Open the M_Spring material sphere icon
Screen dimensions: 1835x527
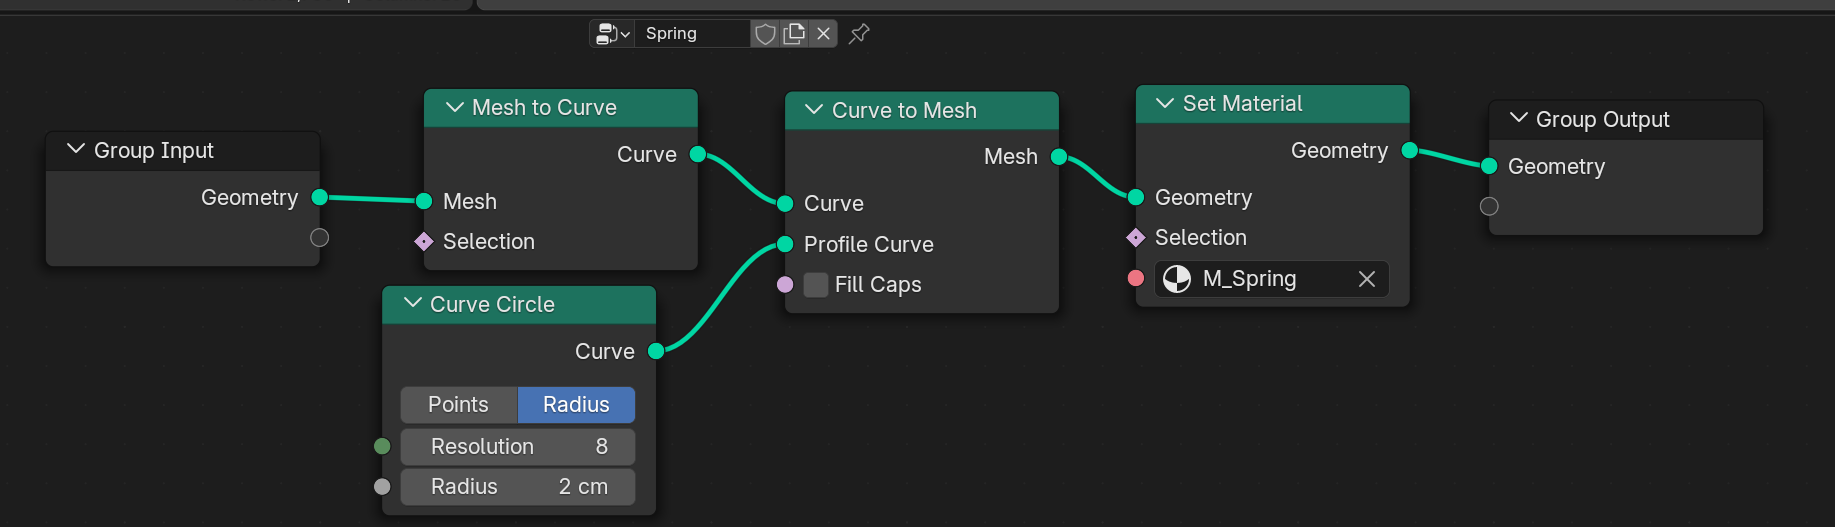pos(1177,279)
